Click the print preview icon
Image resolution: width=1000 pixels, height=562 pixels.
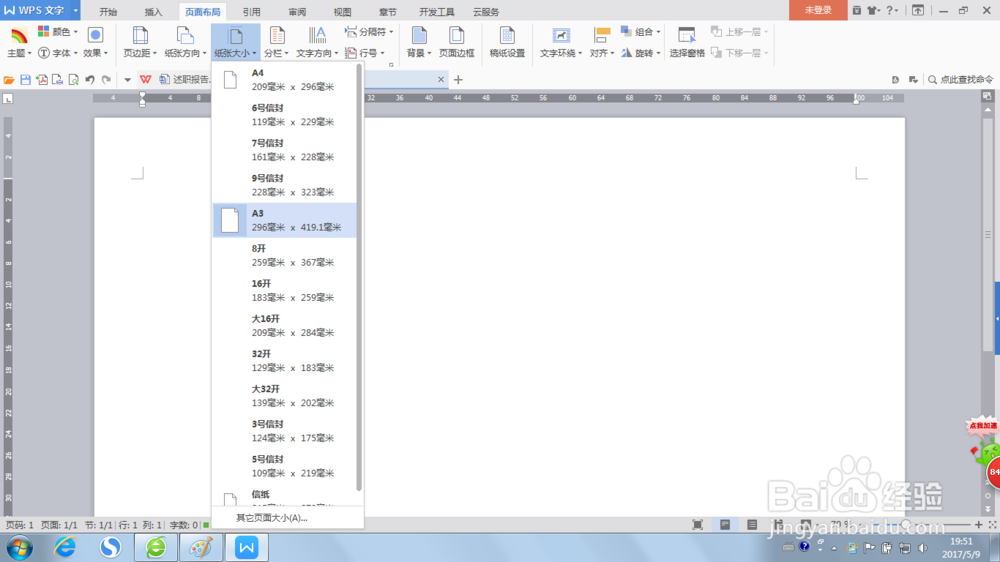coord(73,80)
